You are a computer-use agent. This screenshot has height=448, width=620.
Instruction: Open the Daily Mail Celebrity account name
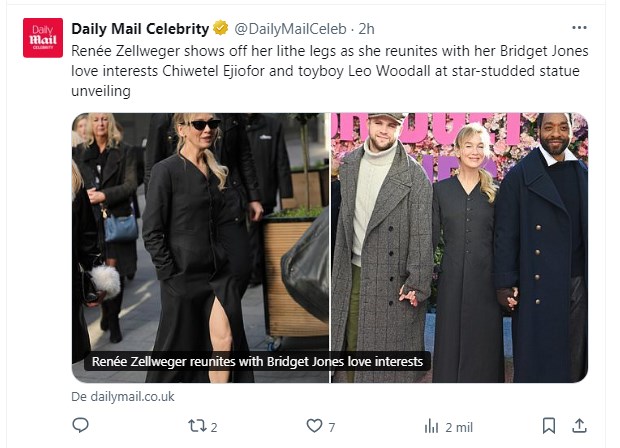(x=140, y=28)
